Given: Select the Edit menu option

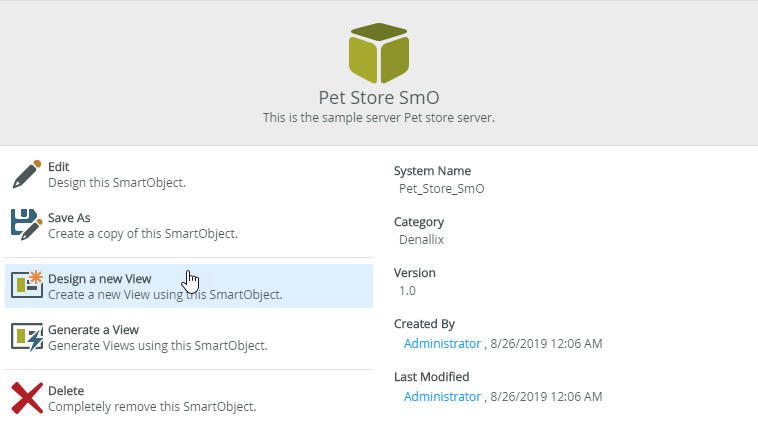Looking at the screenshot, I should pos(59,167).
